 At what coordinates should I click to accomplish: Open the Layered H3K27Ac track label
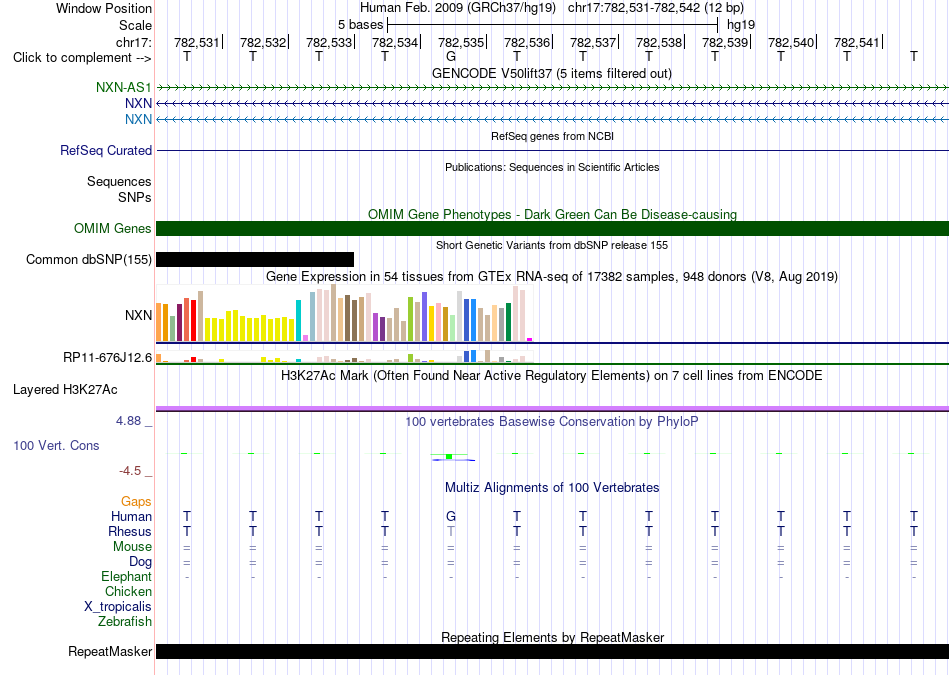(x=65, y=390)
